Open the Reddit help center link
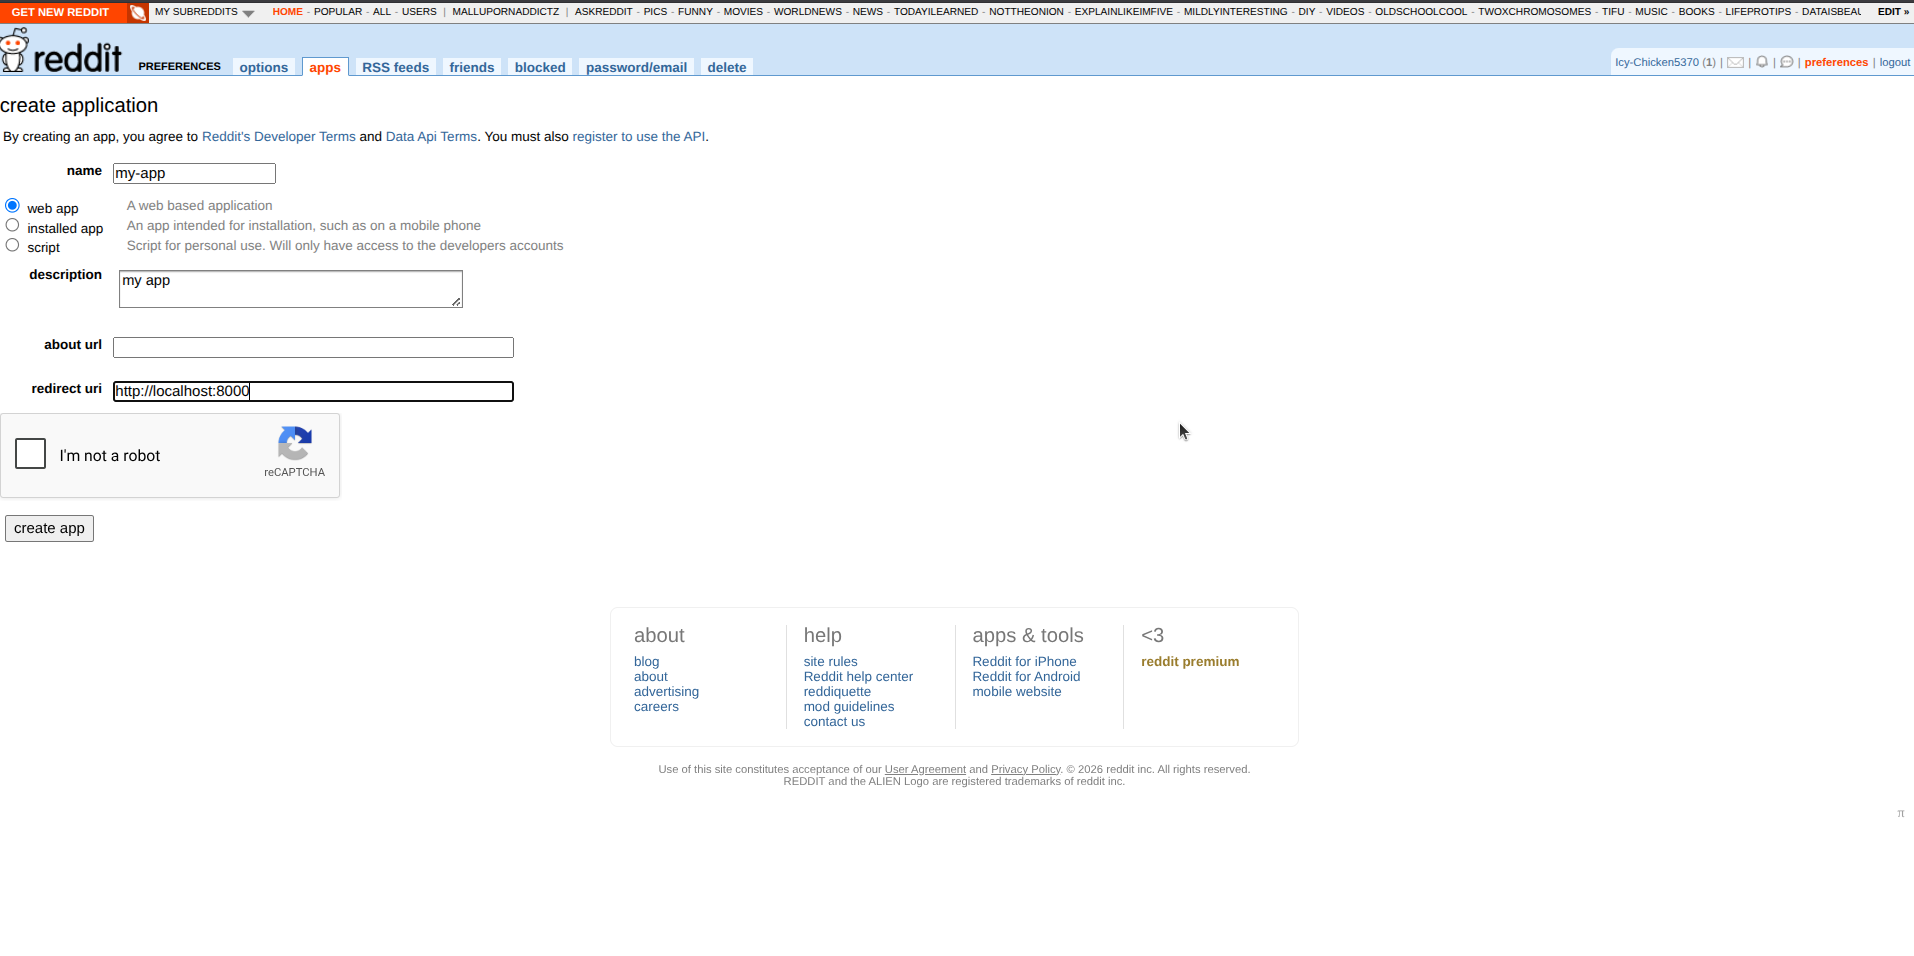The width and height of the screenshot is (1914, 956). (858, 677)
